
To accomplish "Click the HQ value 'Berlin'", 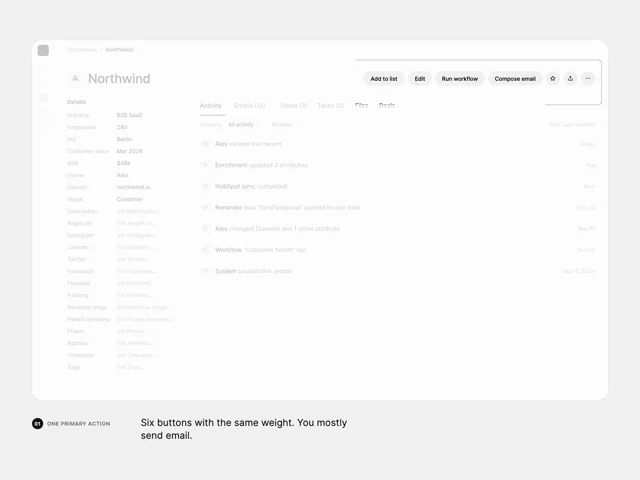I will click(x=124, y=139).
